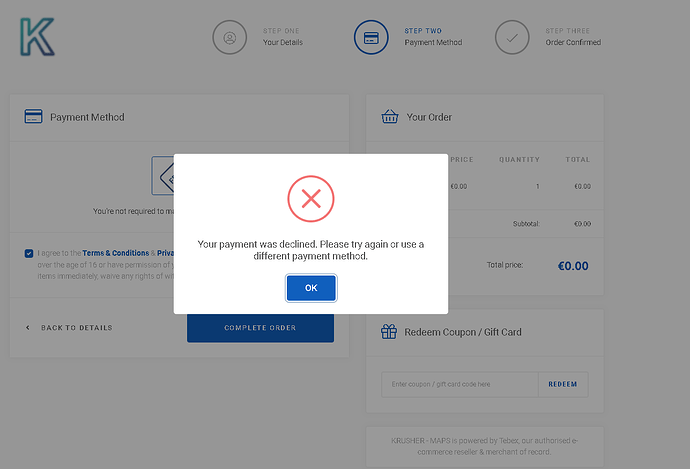Click the back arrow beside Back to Details
690x469 pixels.
coord(28,327)
